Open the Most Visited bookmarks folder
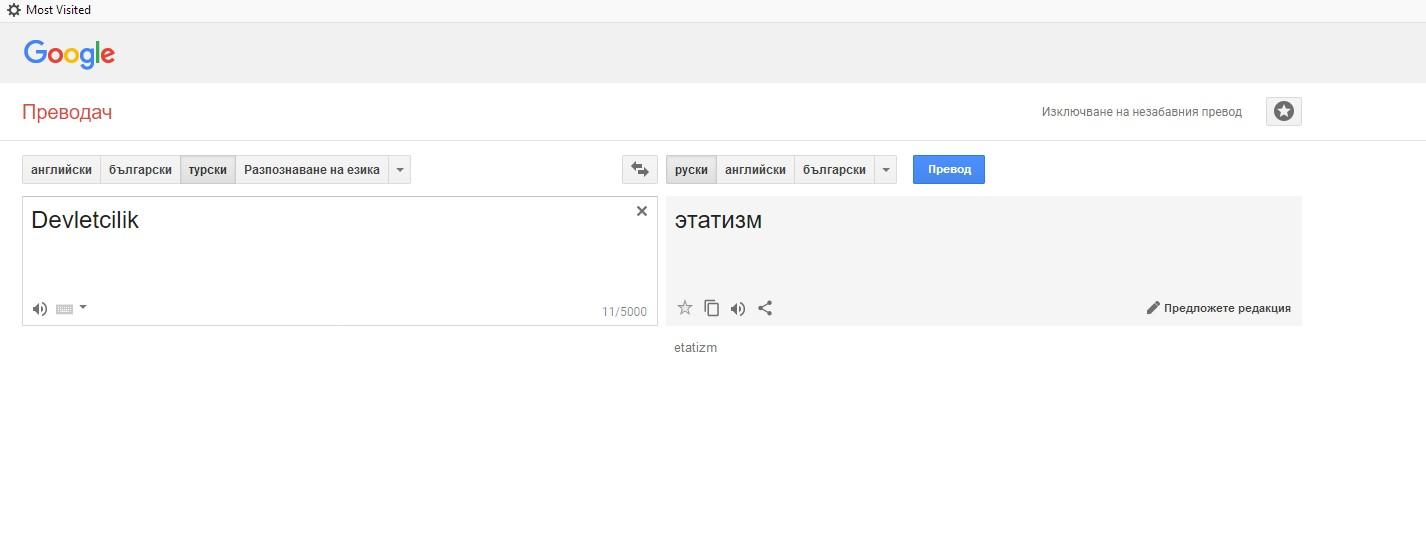Viewport: 1426px width, 544px height. (58, 10)
